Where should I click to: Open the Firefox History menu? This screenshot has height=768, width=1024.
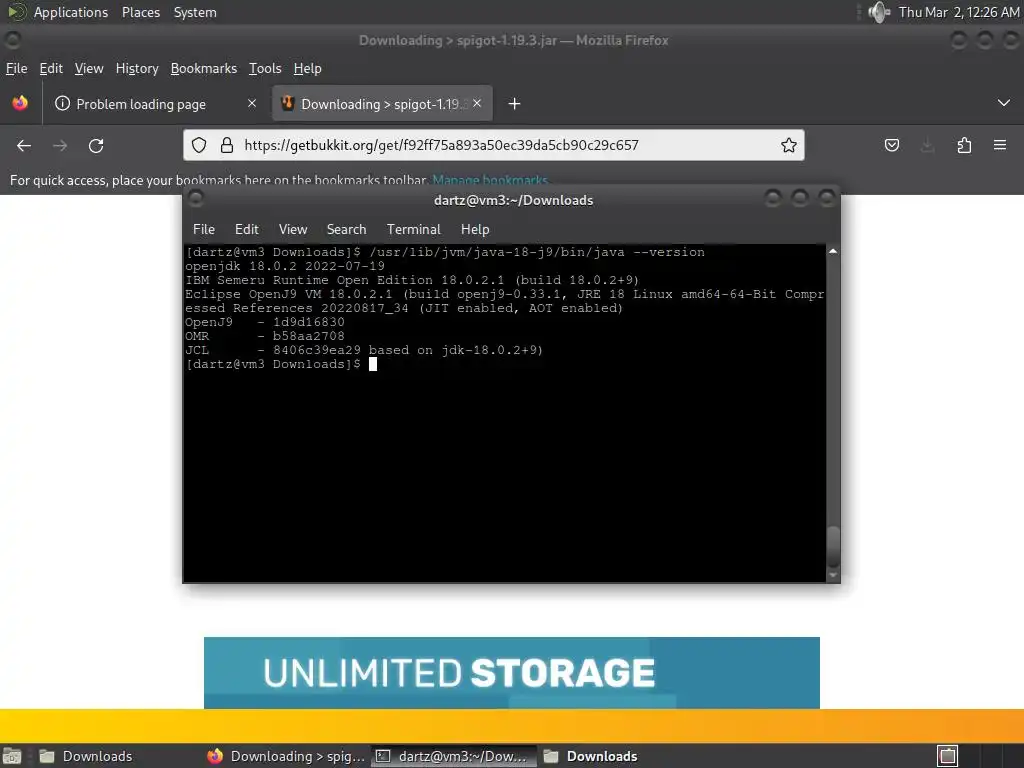pyautogui.click(x=137, y=69)
